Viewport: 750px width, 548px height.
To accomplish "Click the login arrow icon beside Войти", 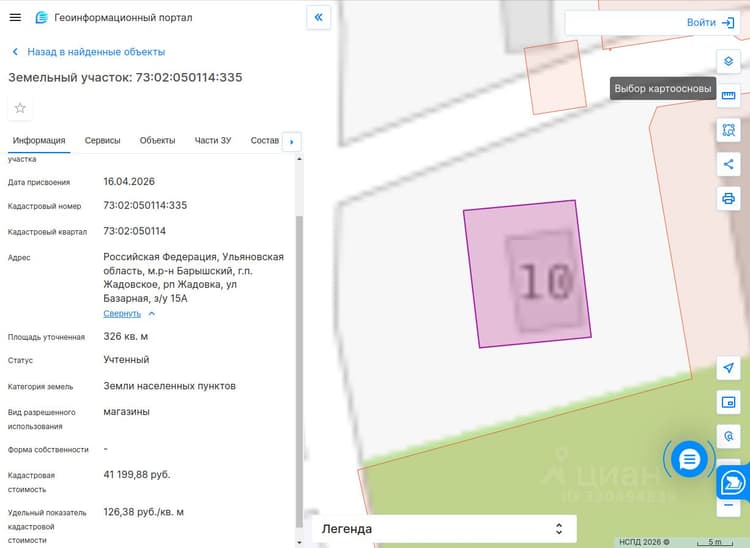I will pos(728,22).
